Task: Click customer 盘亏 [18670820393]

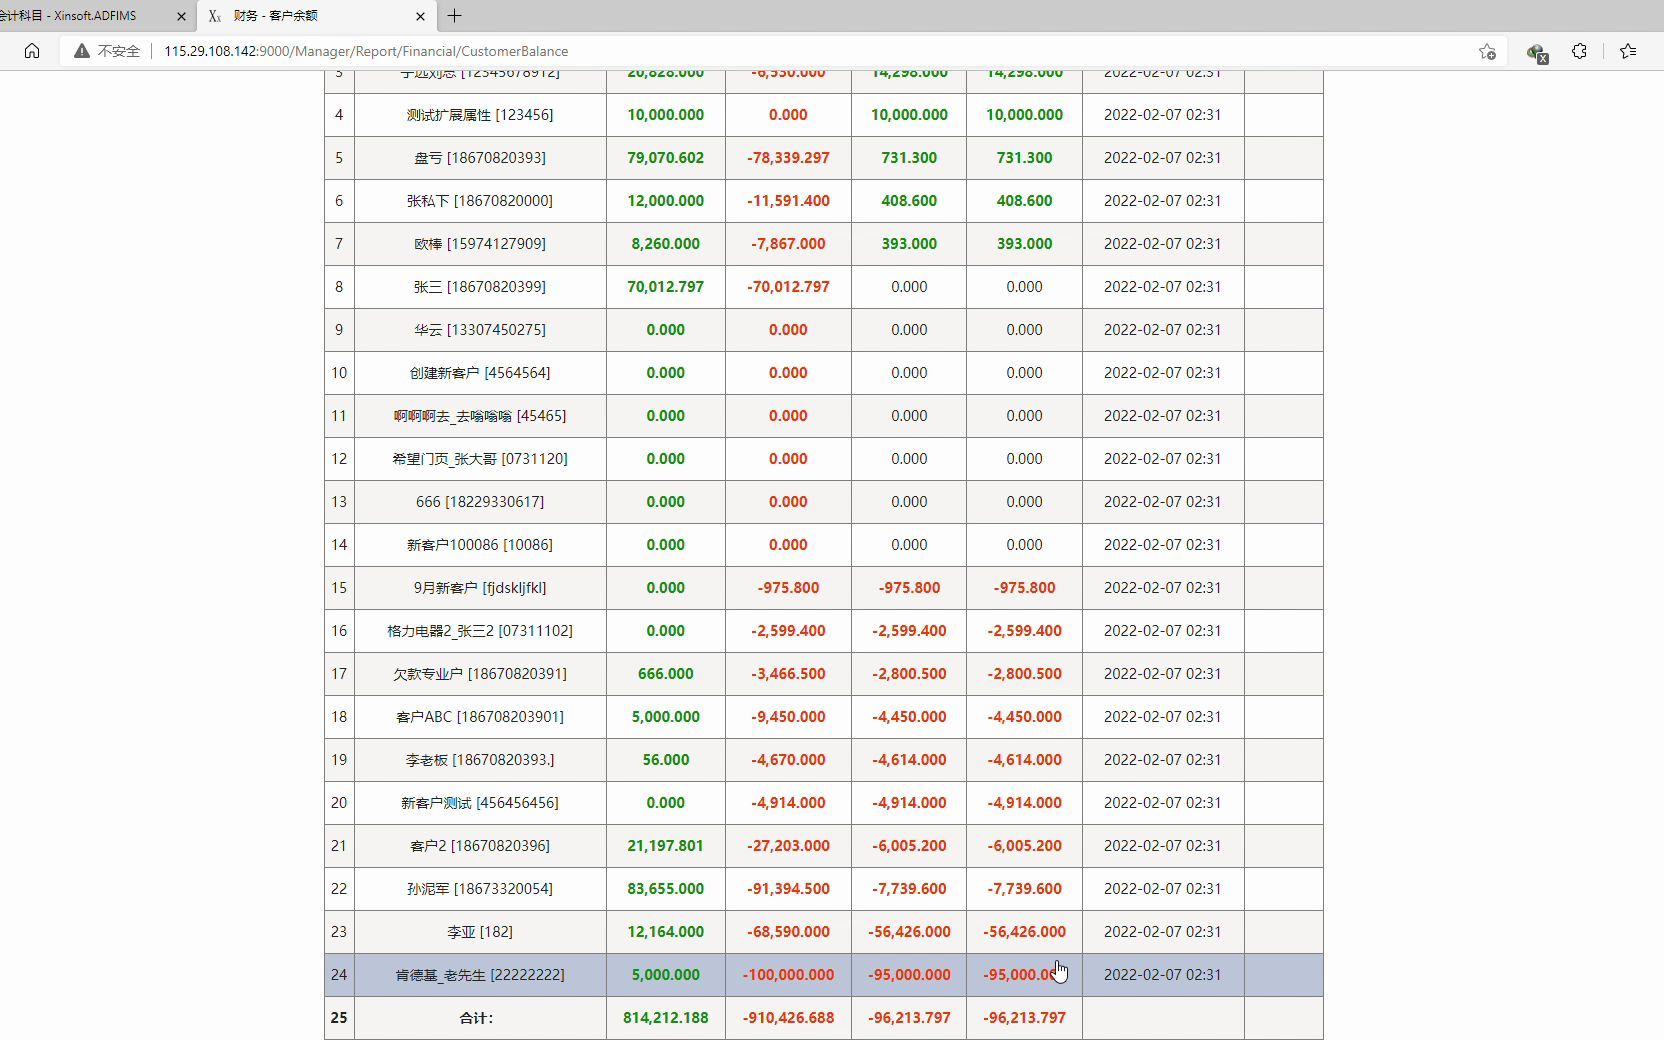Action: click(480, 158)
